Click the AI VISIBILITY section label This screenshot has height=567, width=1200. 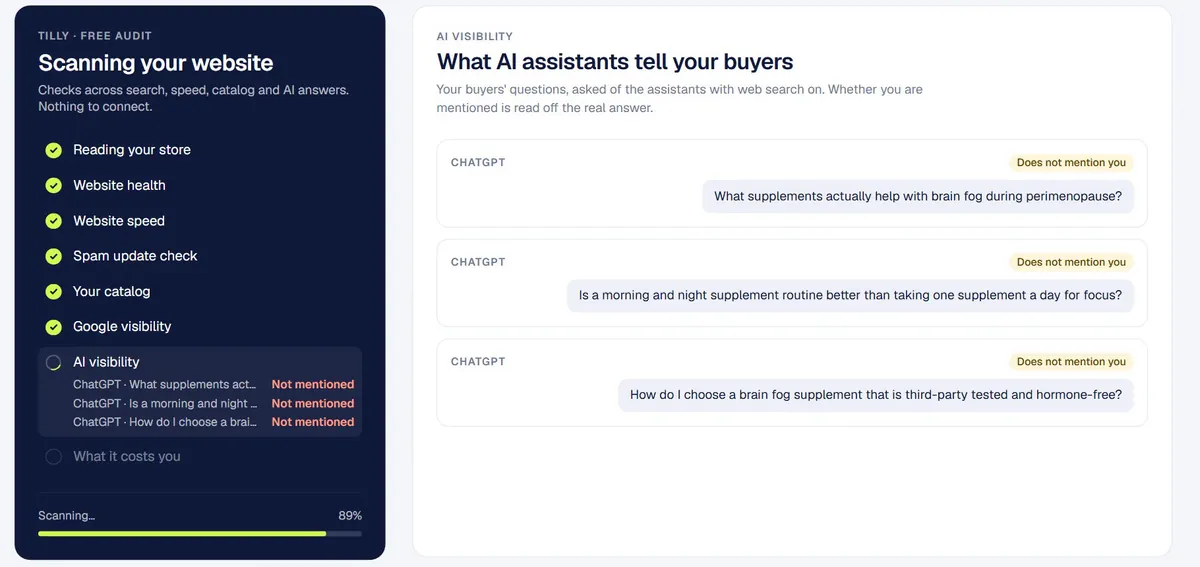click(x=475, y=36)
